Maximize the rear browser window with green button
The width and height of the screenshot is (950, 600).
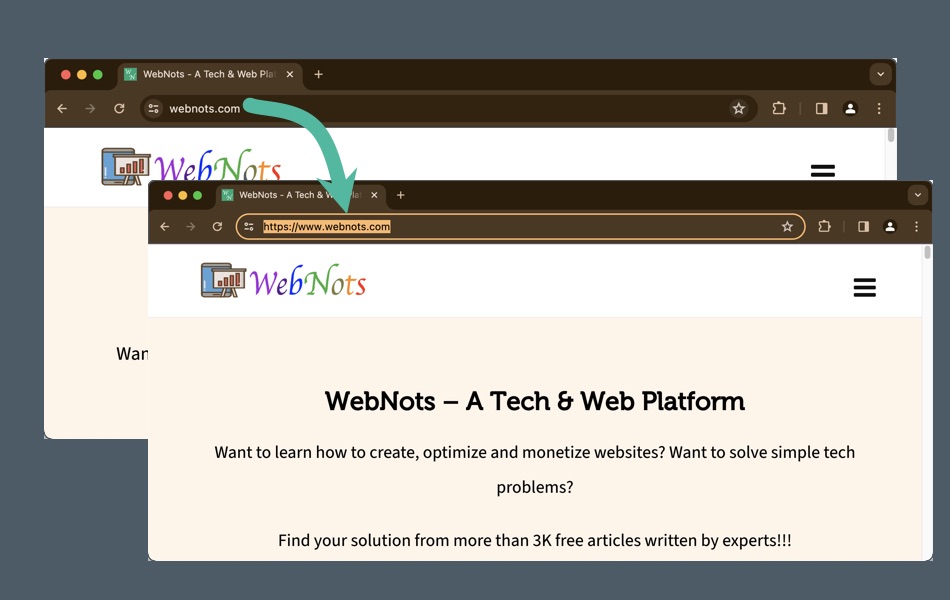point(98,75)
